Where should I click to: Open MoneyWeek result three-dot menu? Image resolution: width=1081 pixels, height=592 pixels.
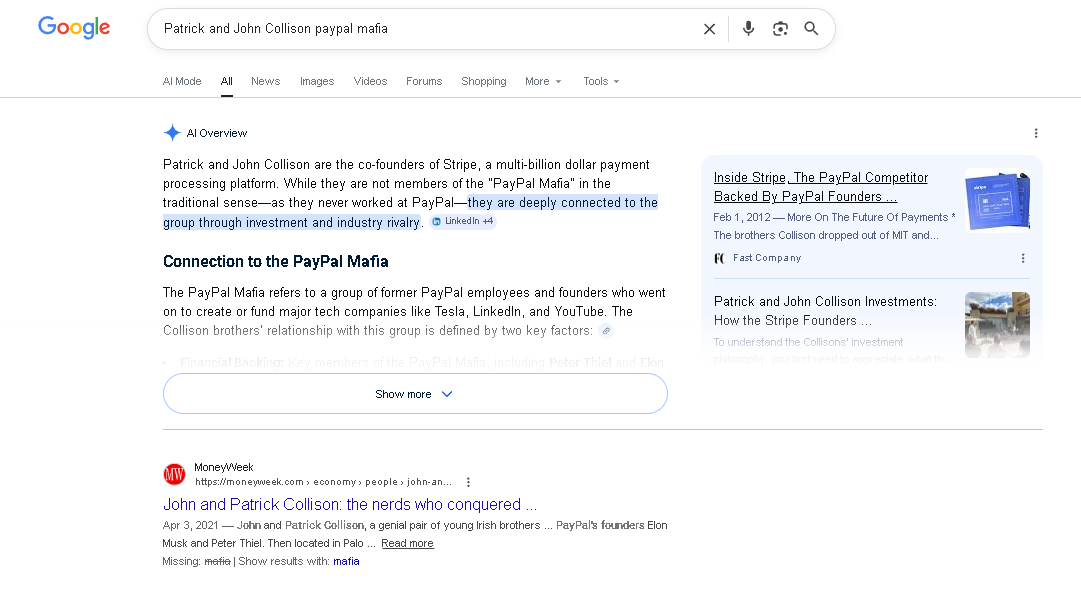coord(468,482)
